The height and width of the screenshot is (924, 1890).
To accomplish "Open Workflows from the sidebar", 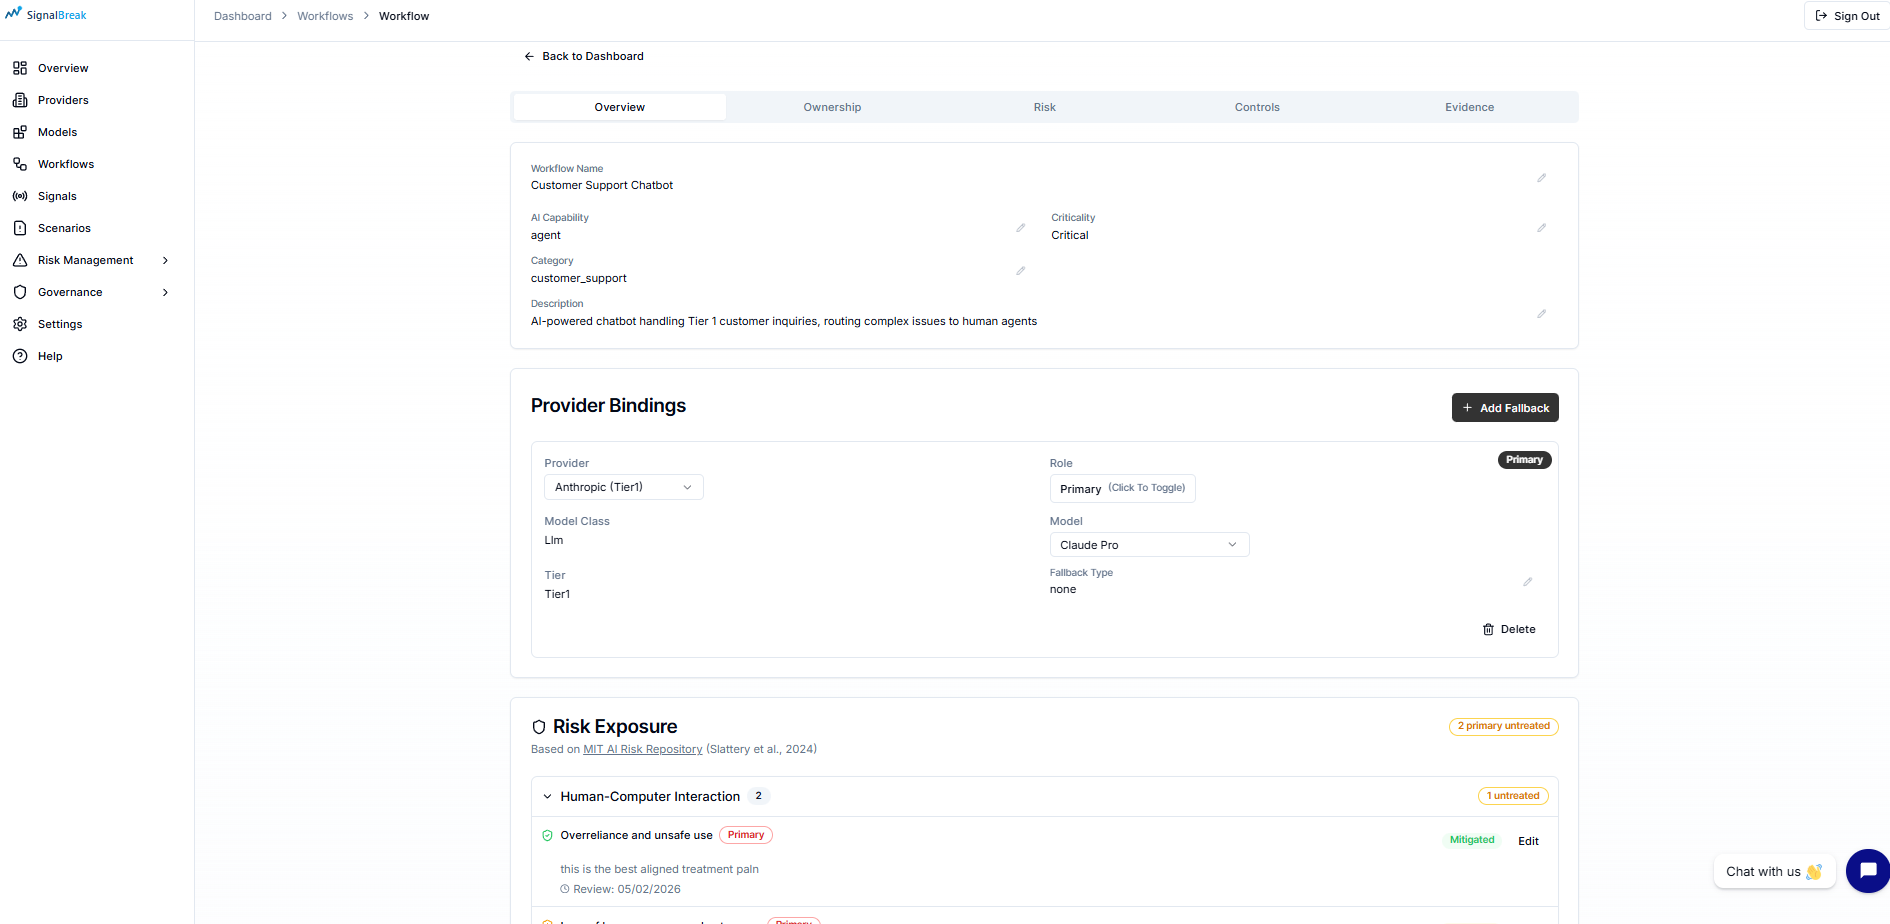I will pos(66,163).
